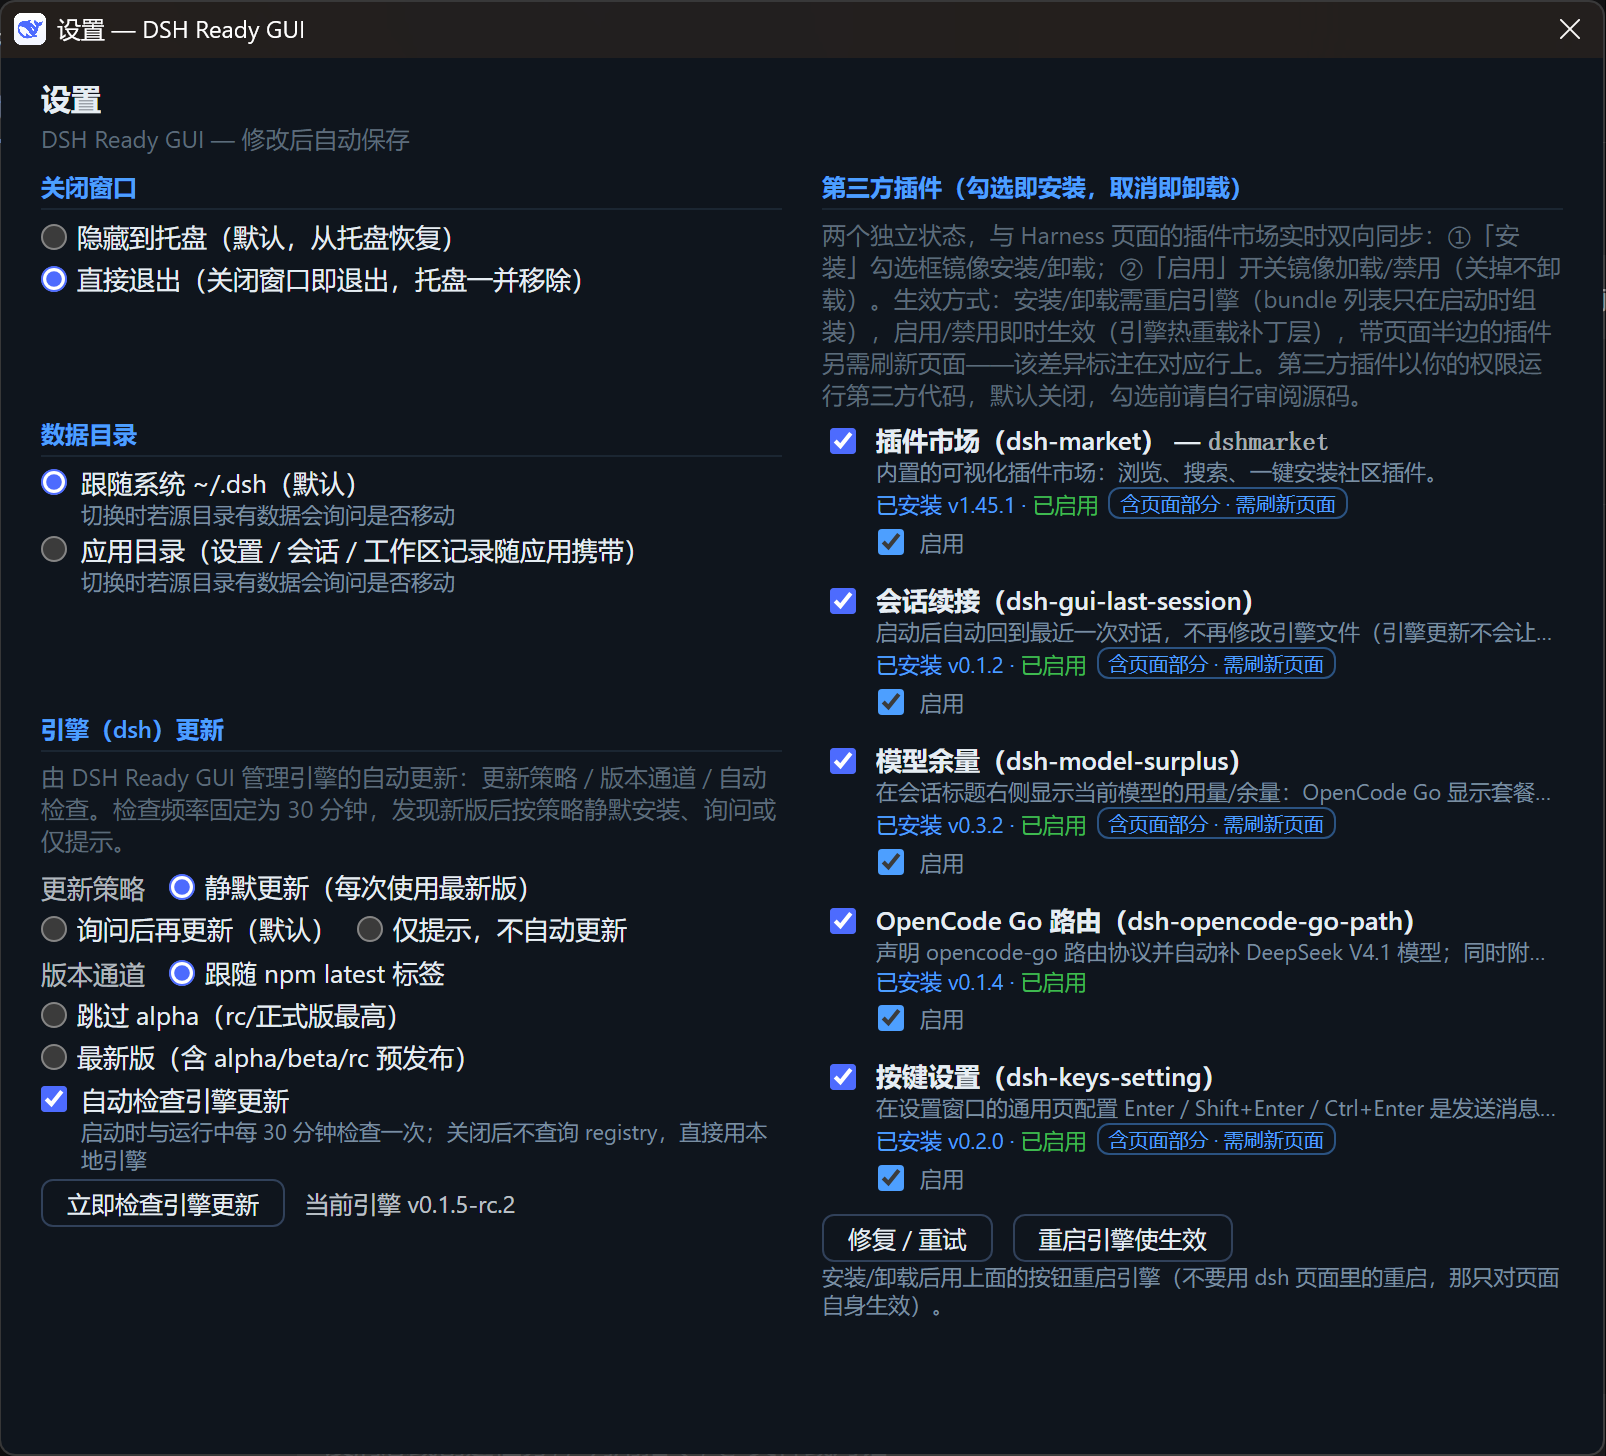Choose 跟随系统 ~/.dsh data directory

(x=54, y=483)
